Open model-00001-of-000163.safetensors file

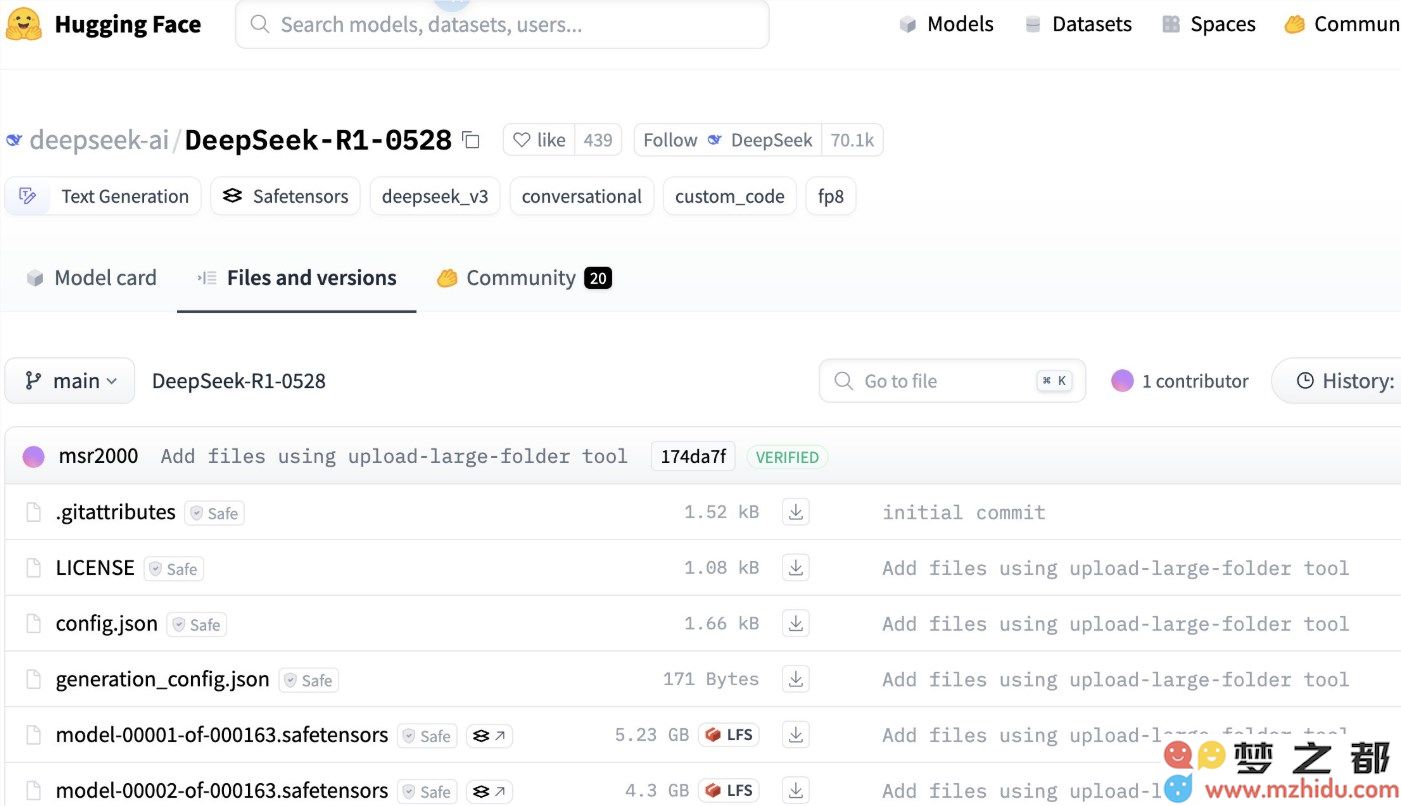(x=222, y=735)
